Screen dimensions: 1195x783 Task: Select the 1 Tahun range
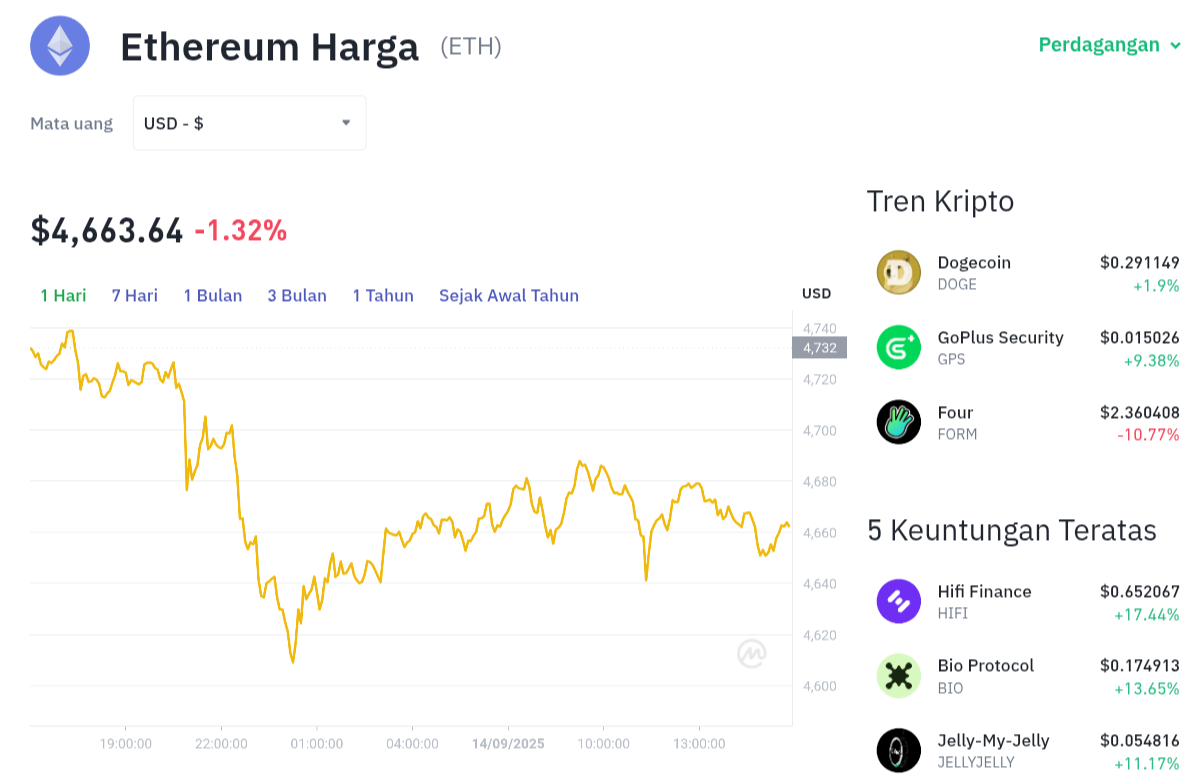[x=383, y=295]
